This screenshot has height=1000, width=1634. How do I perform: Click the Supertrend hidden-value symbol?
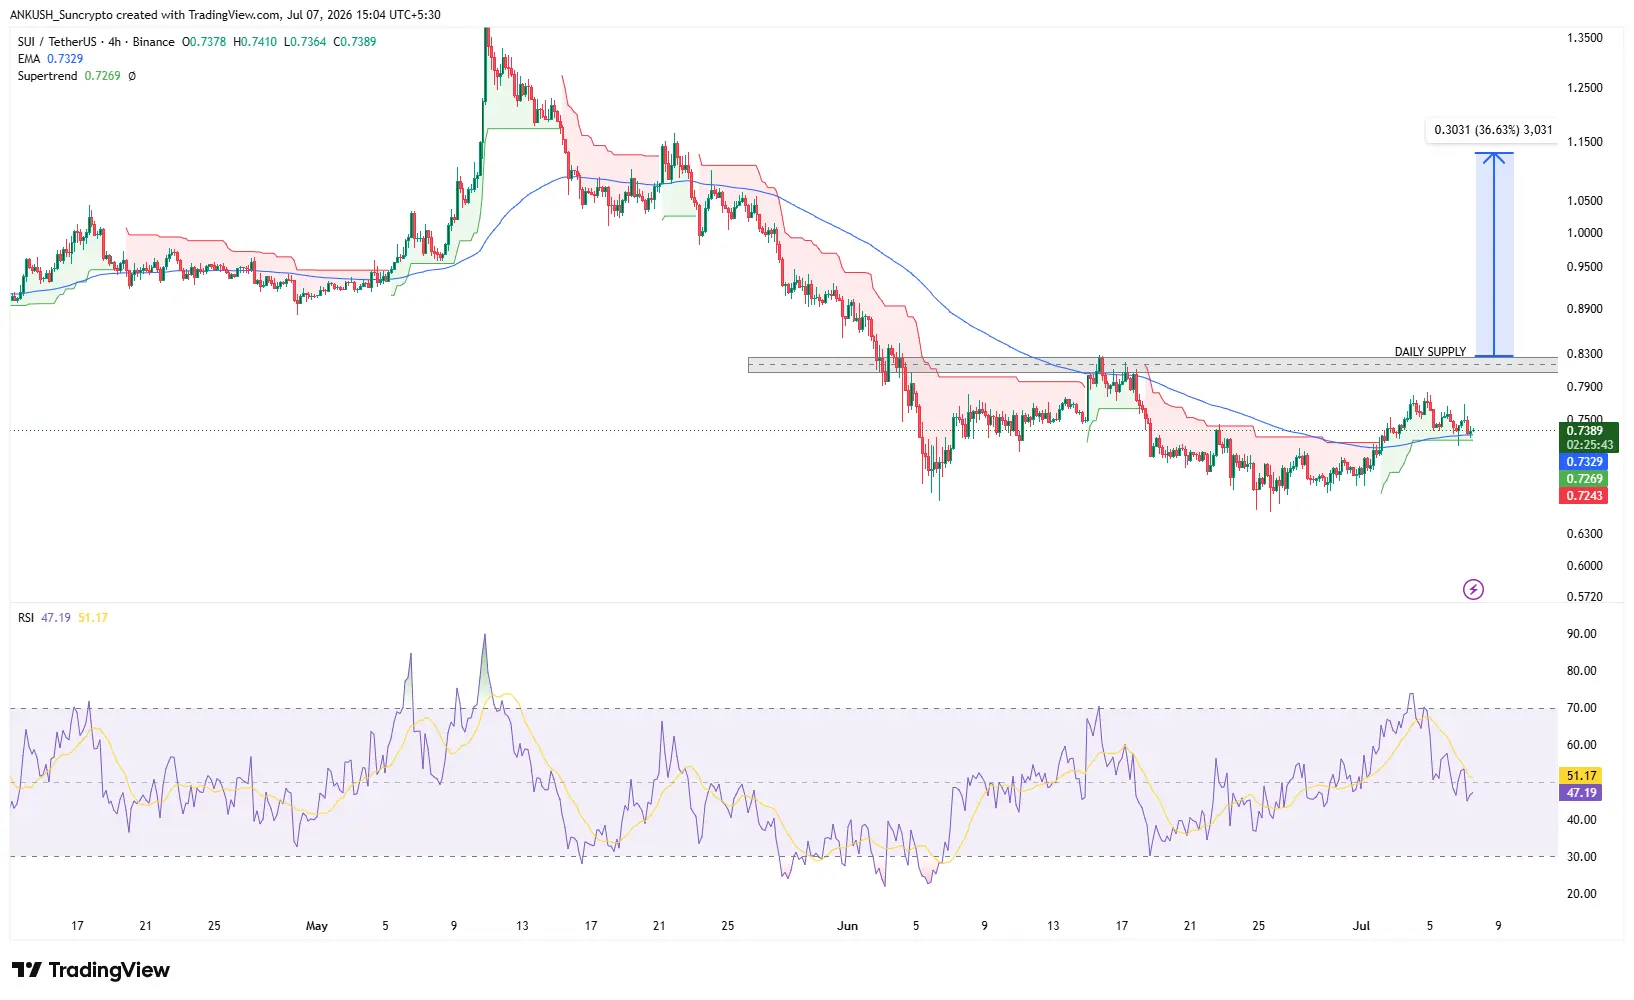tap(132, 76)
